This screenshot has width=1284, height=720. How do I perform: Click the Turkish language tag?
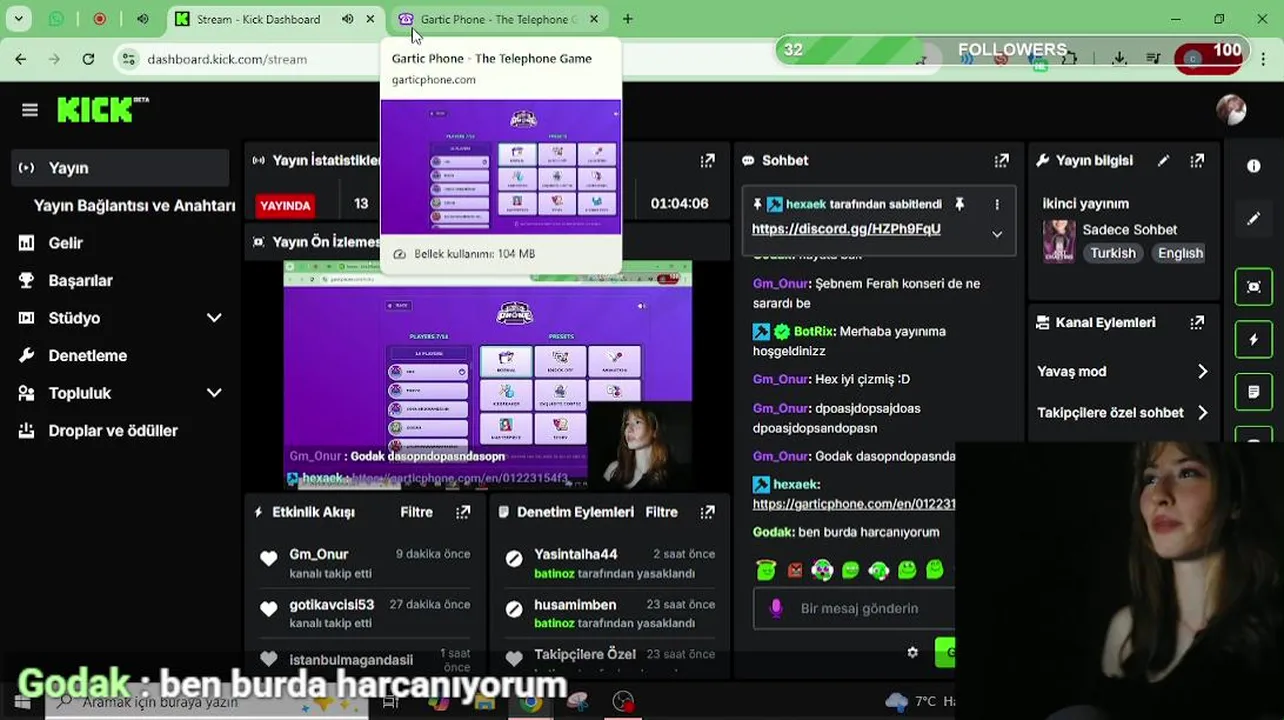point(1113,253)
